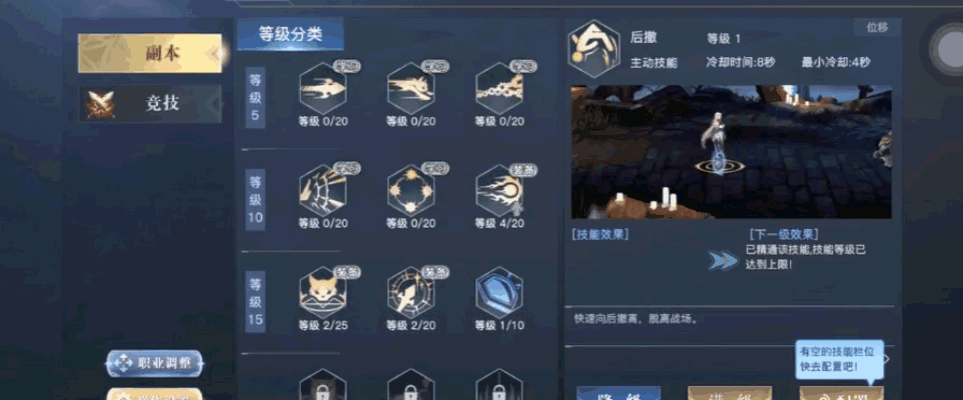Click the 后撤 skill icon in detail panel
The image size is (963, 400).
[x=593, y=49]
